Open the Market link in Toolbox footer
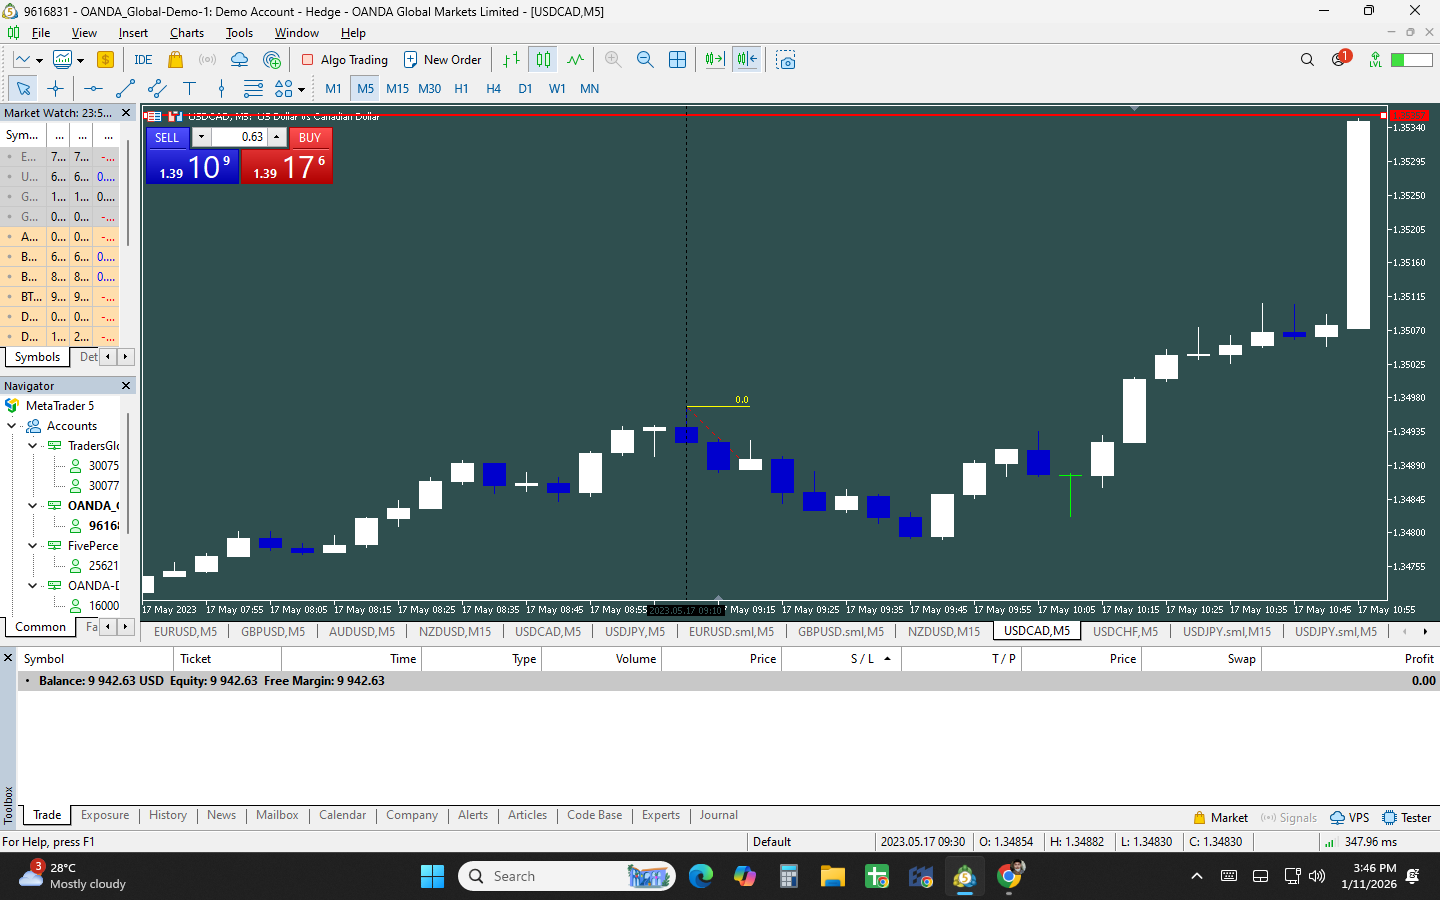Screen dimensions: 1440x900 tap(1221, 818)
